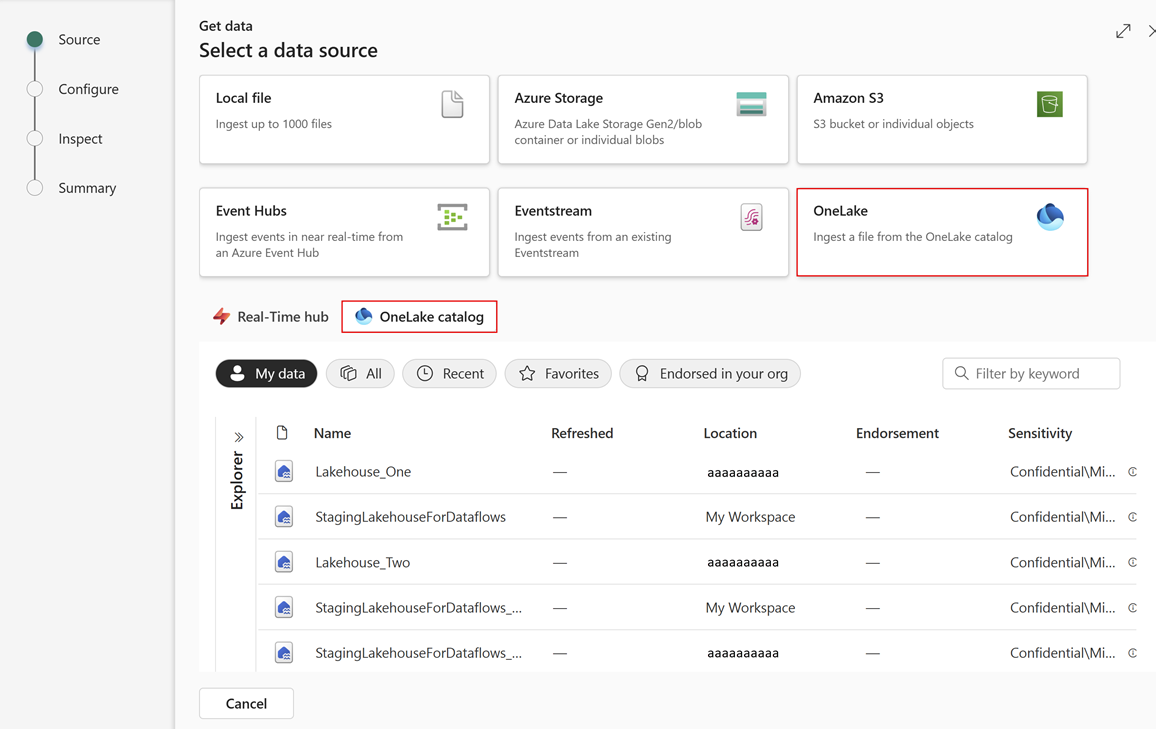Select the Lakehouse_One row
This screenshot has width=1156, height=729.
click(x=697, y=472)
